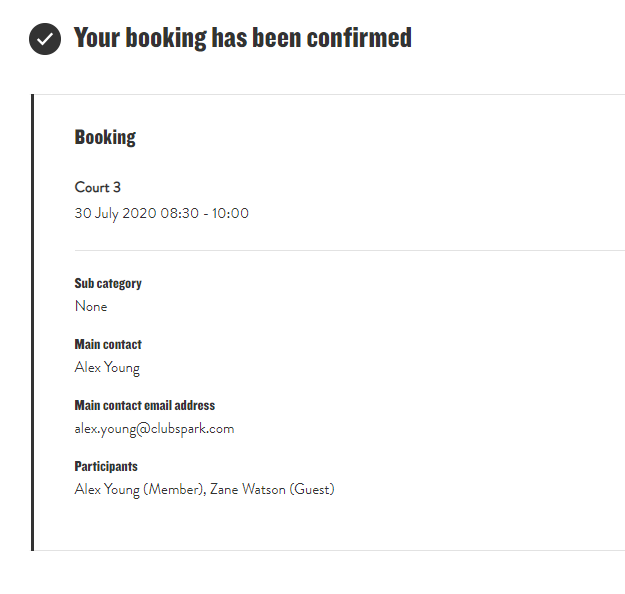
Task: Click the start time "08:30"
Action: [x=179, y=213]
